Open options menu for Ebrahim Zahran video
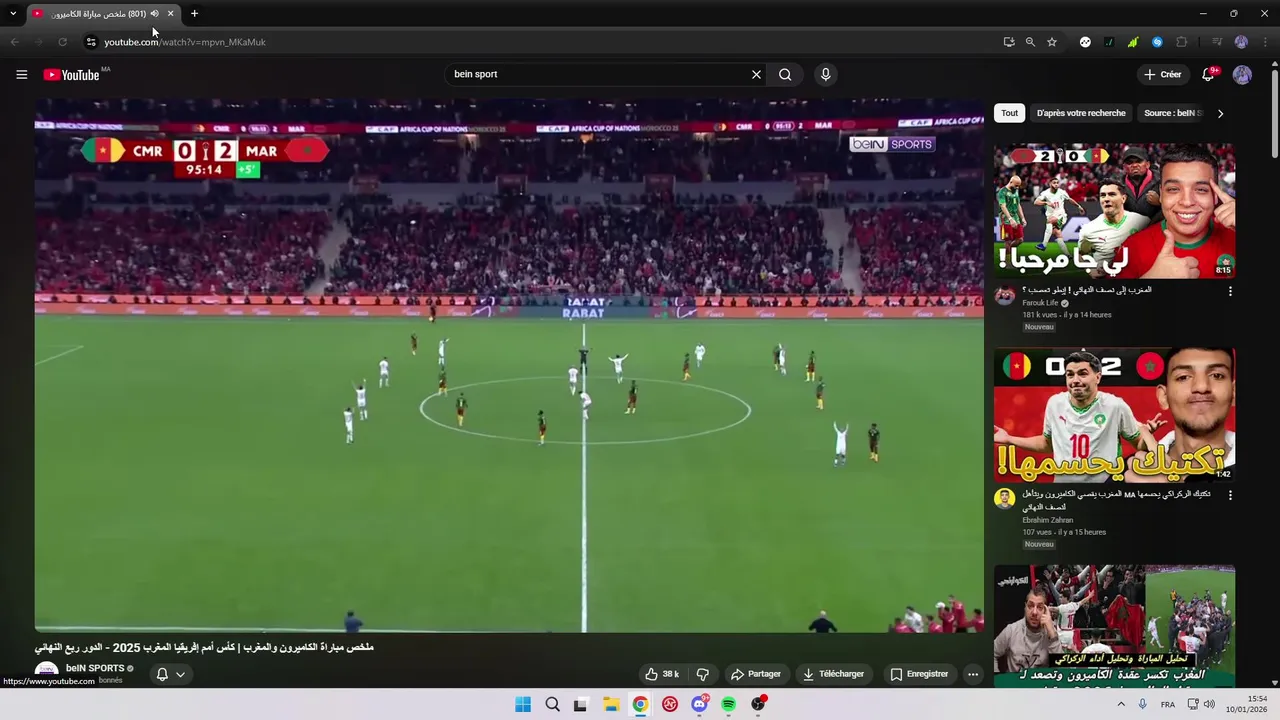 (1230, 495)
